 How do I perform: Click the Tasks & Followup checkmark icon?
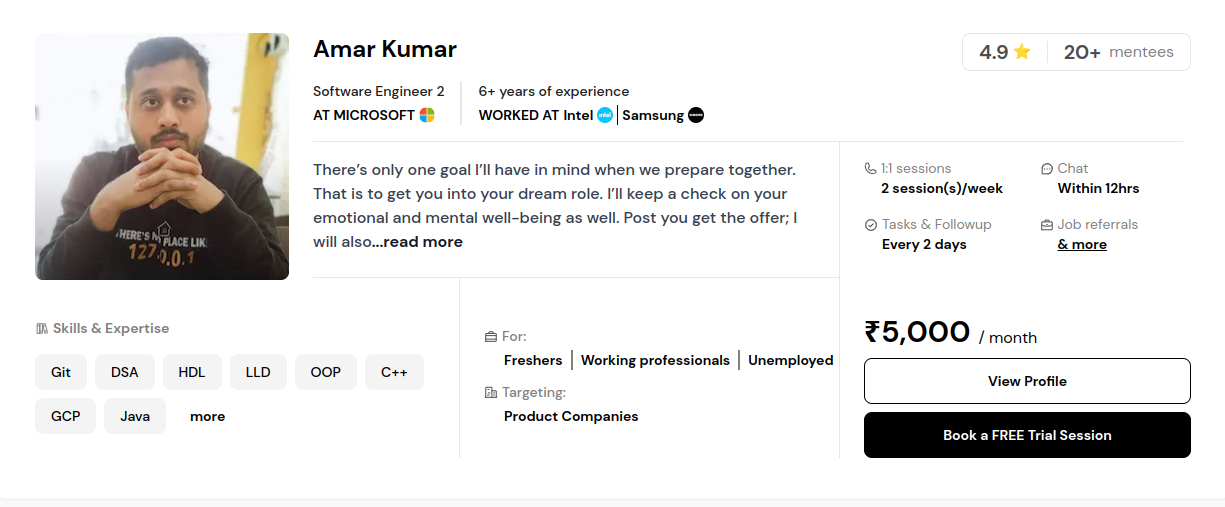pyautogui.click(x=871, y=224)
